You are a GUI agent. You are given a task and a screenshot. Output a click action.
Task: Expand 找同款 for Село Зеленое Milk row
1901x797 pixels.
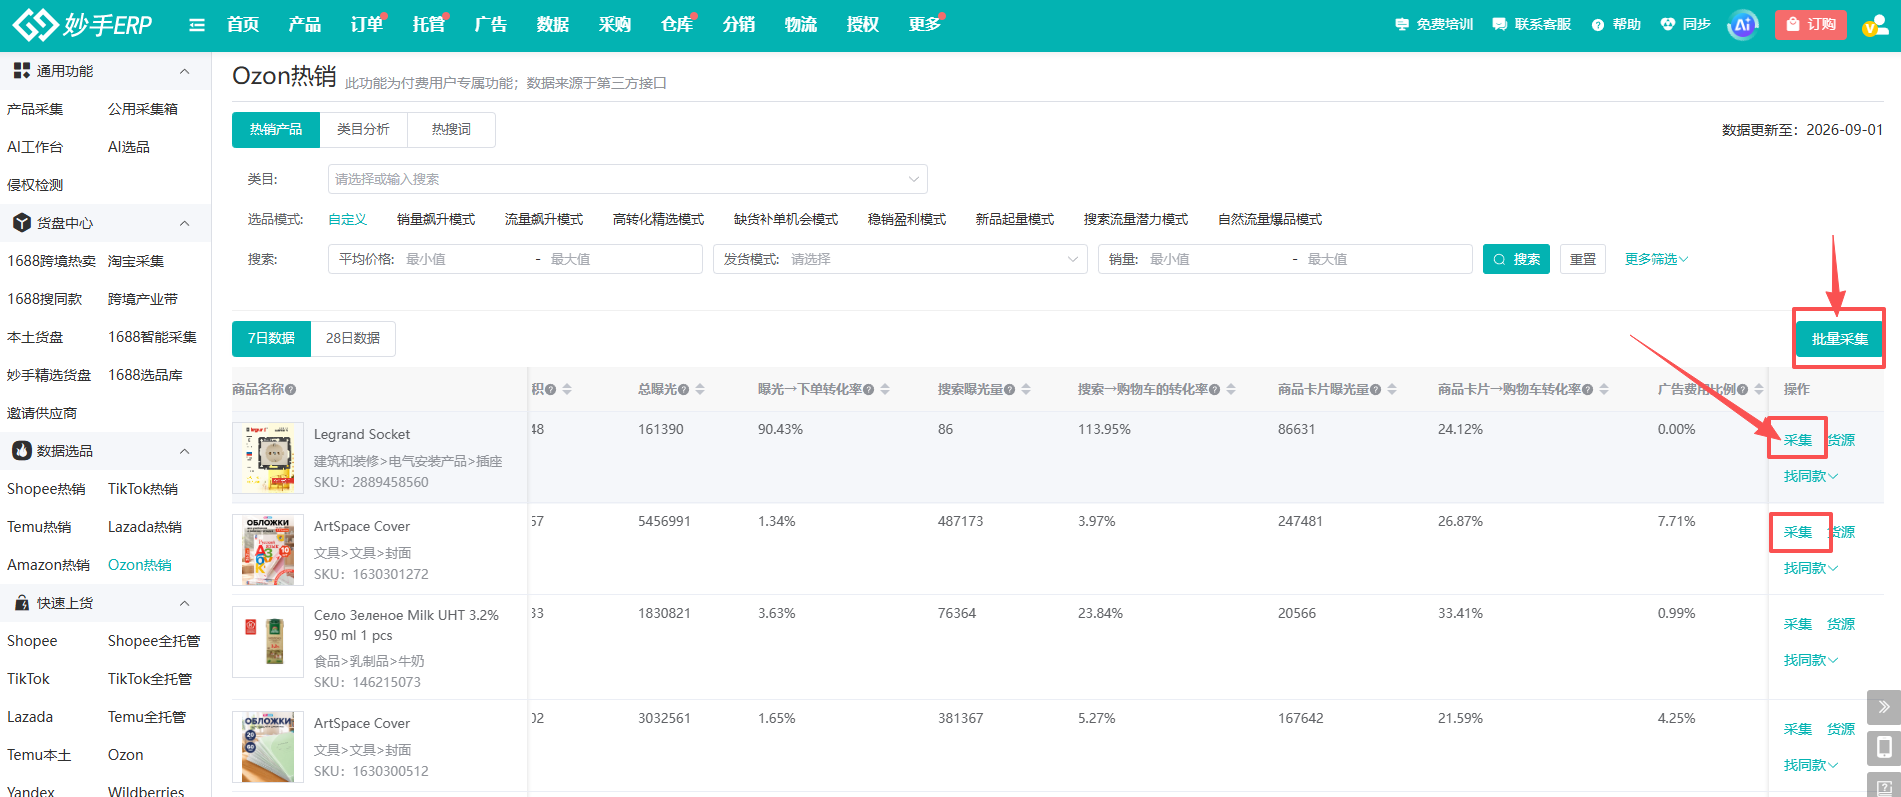1811,660
